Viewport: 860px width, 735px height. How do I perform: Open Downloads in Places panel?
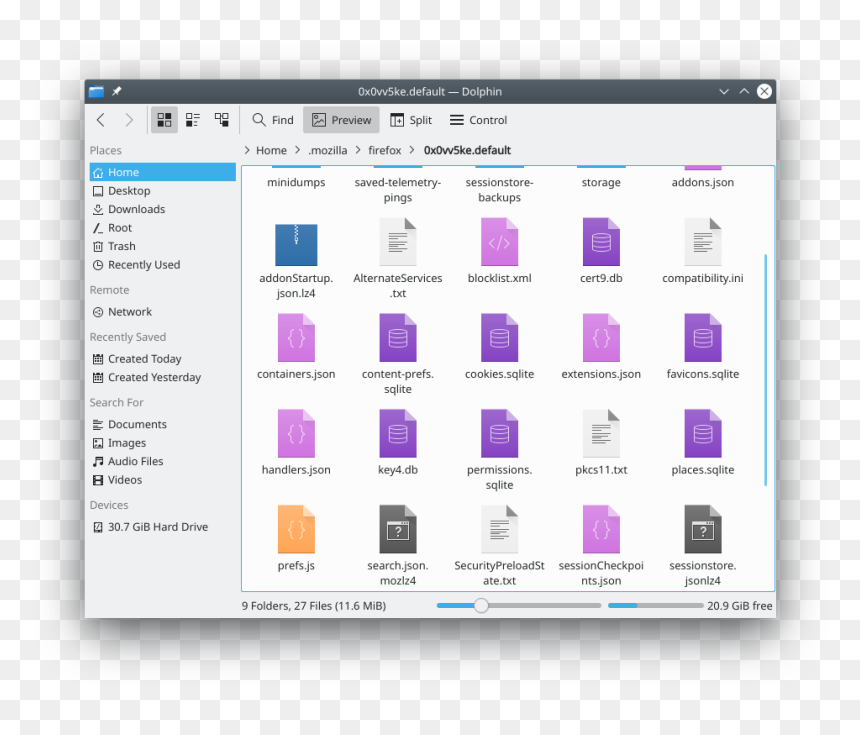pyautogui.click(x=162, y=210)
